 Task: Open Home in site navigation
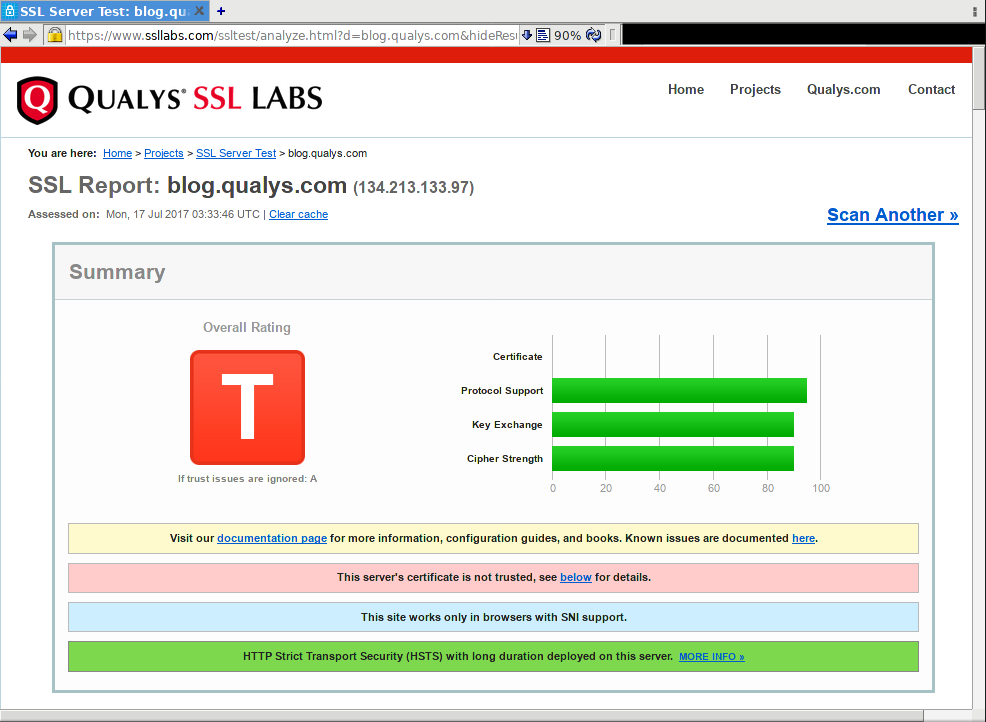(685, 89)
